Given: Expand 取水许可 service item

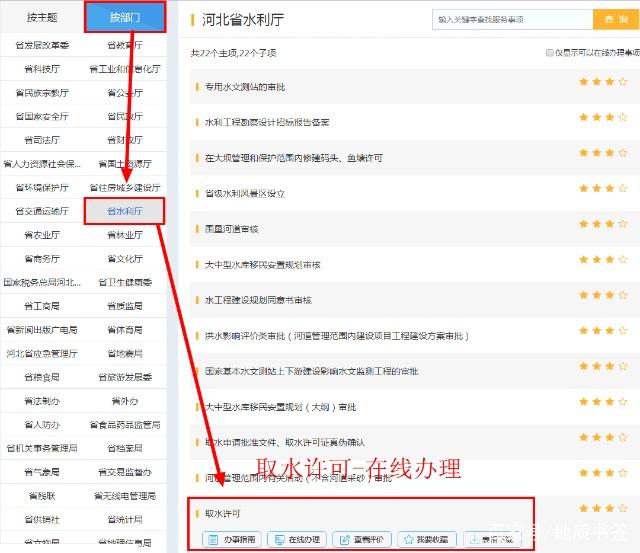Looking at the screenshot, I should [x=222, y=513].
